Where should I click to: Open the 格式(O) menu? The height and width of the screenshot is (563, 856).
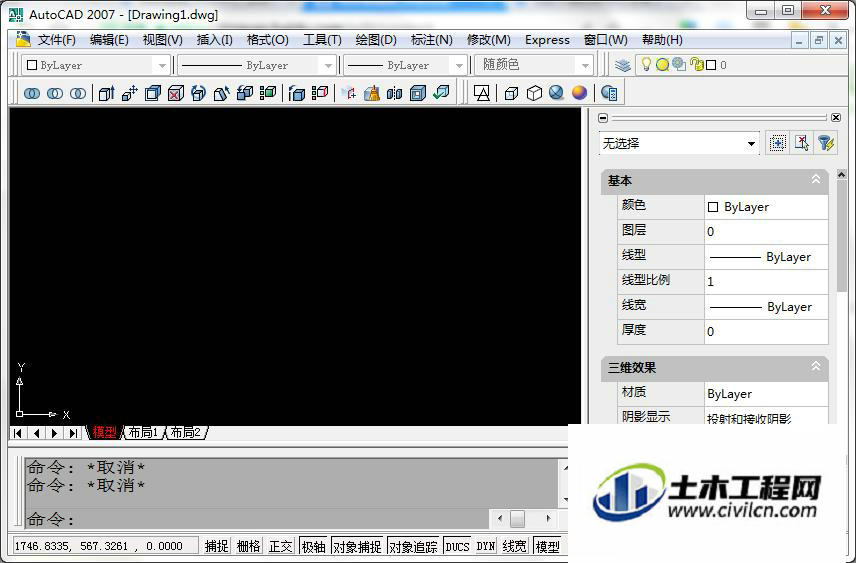tap(268, 40)
